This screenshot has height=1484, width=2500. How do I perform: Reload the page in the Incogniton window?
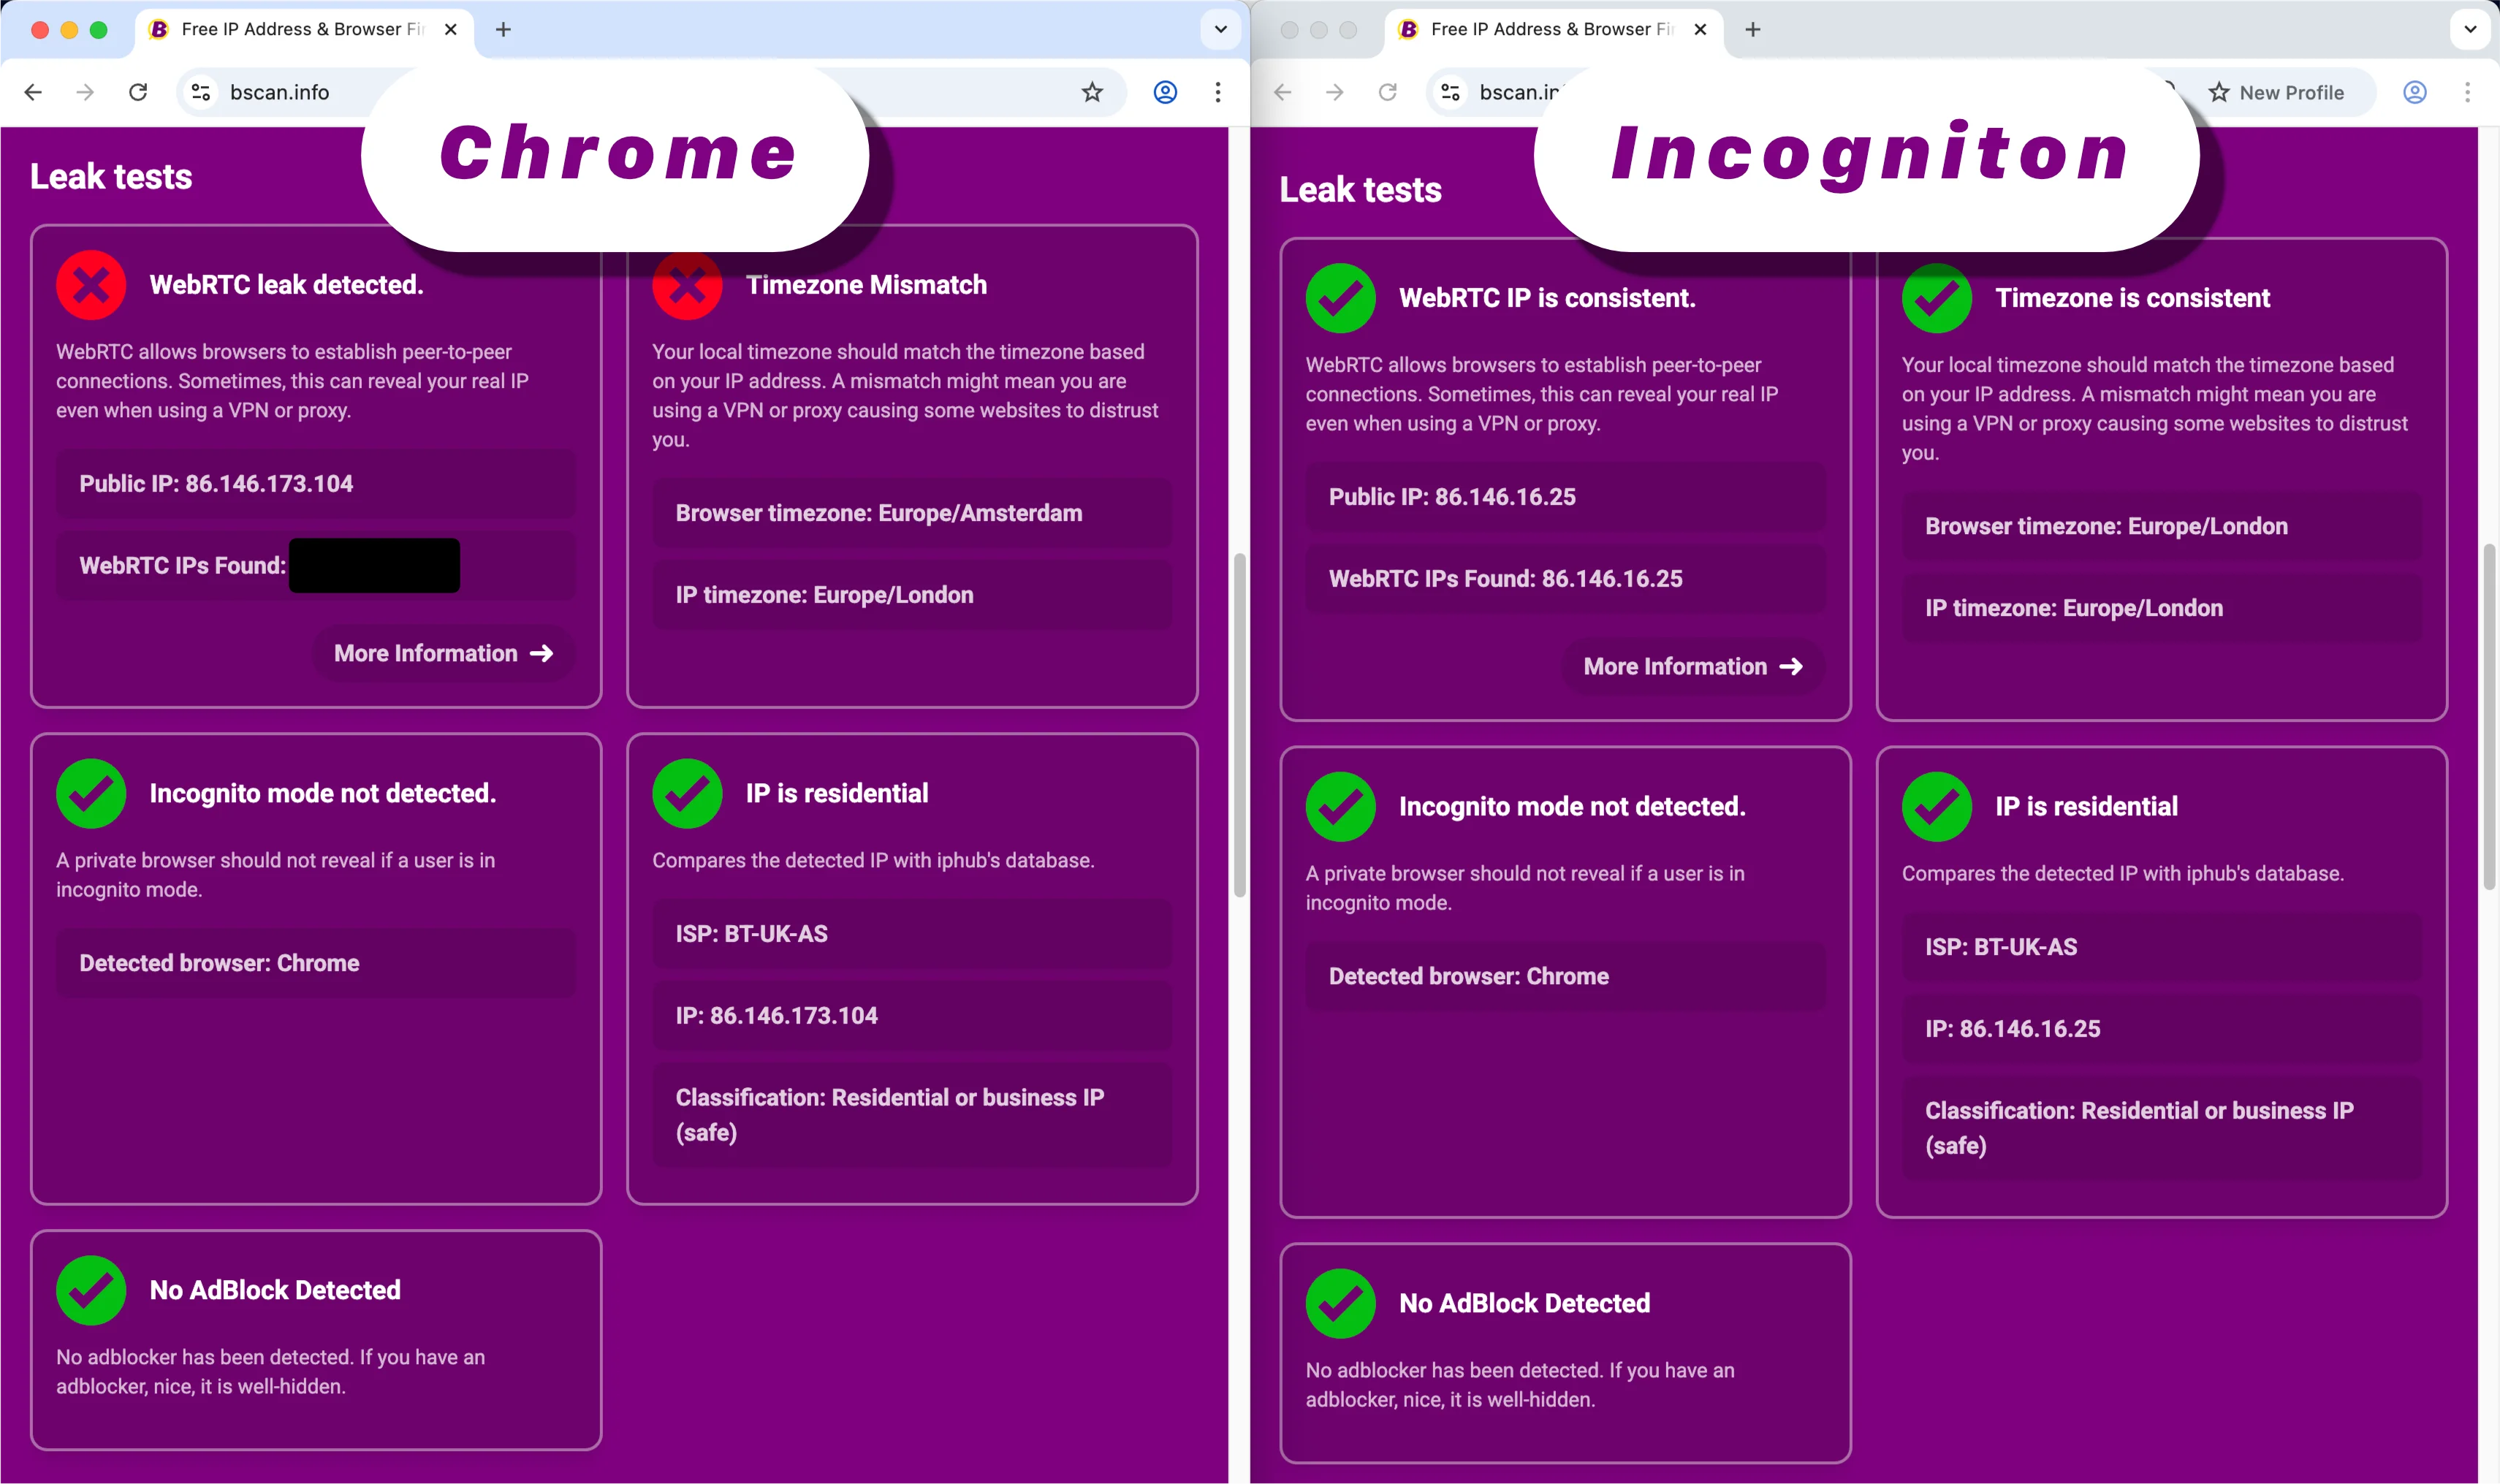tap(1388, 92)
